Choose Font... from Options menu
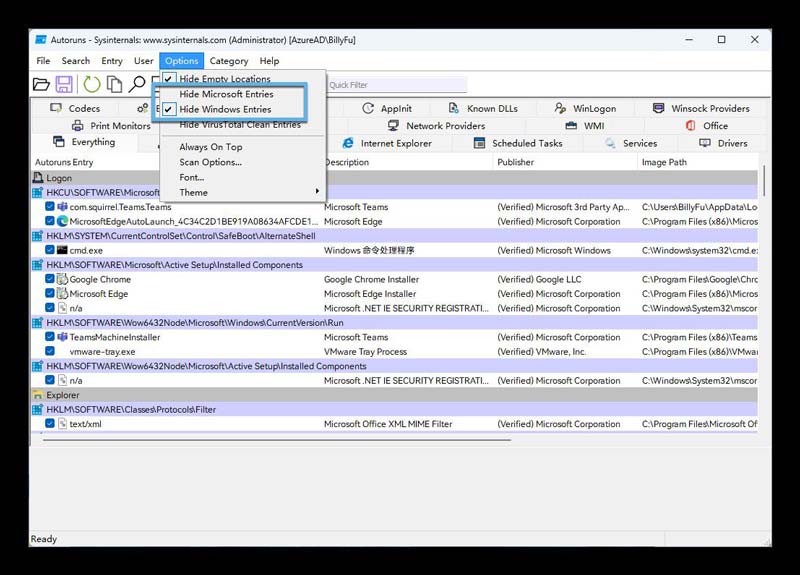Viewport: 800px width, 575px height. (243, 178)
